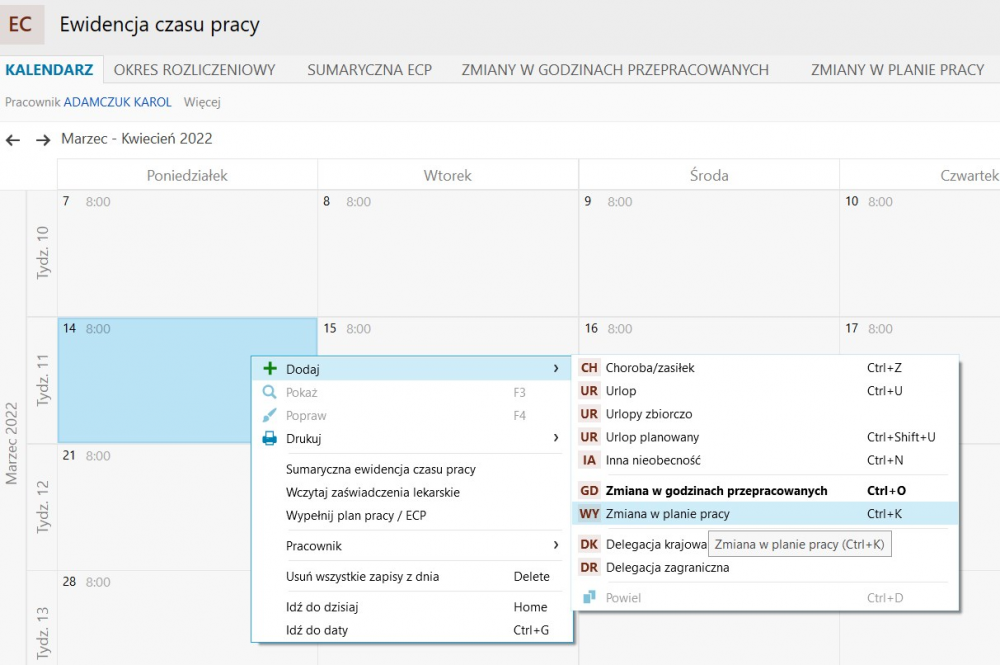Choose Usuń wszystkie zapisy z dnia
Screen dimensions: 1000x665
pos(362,577)
